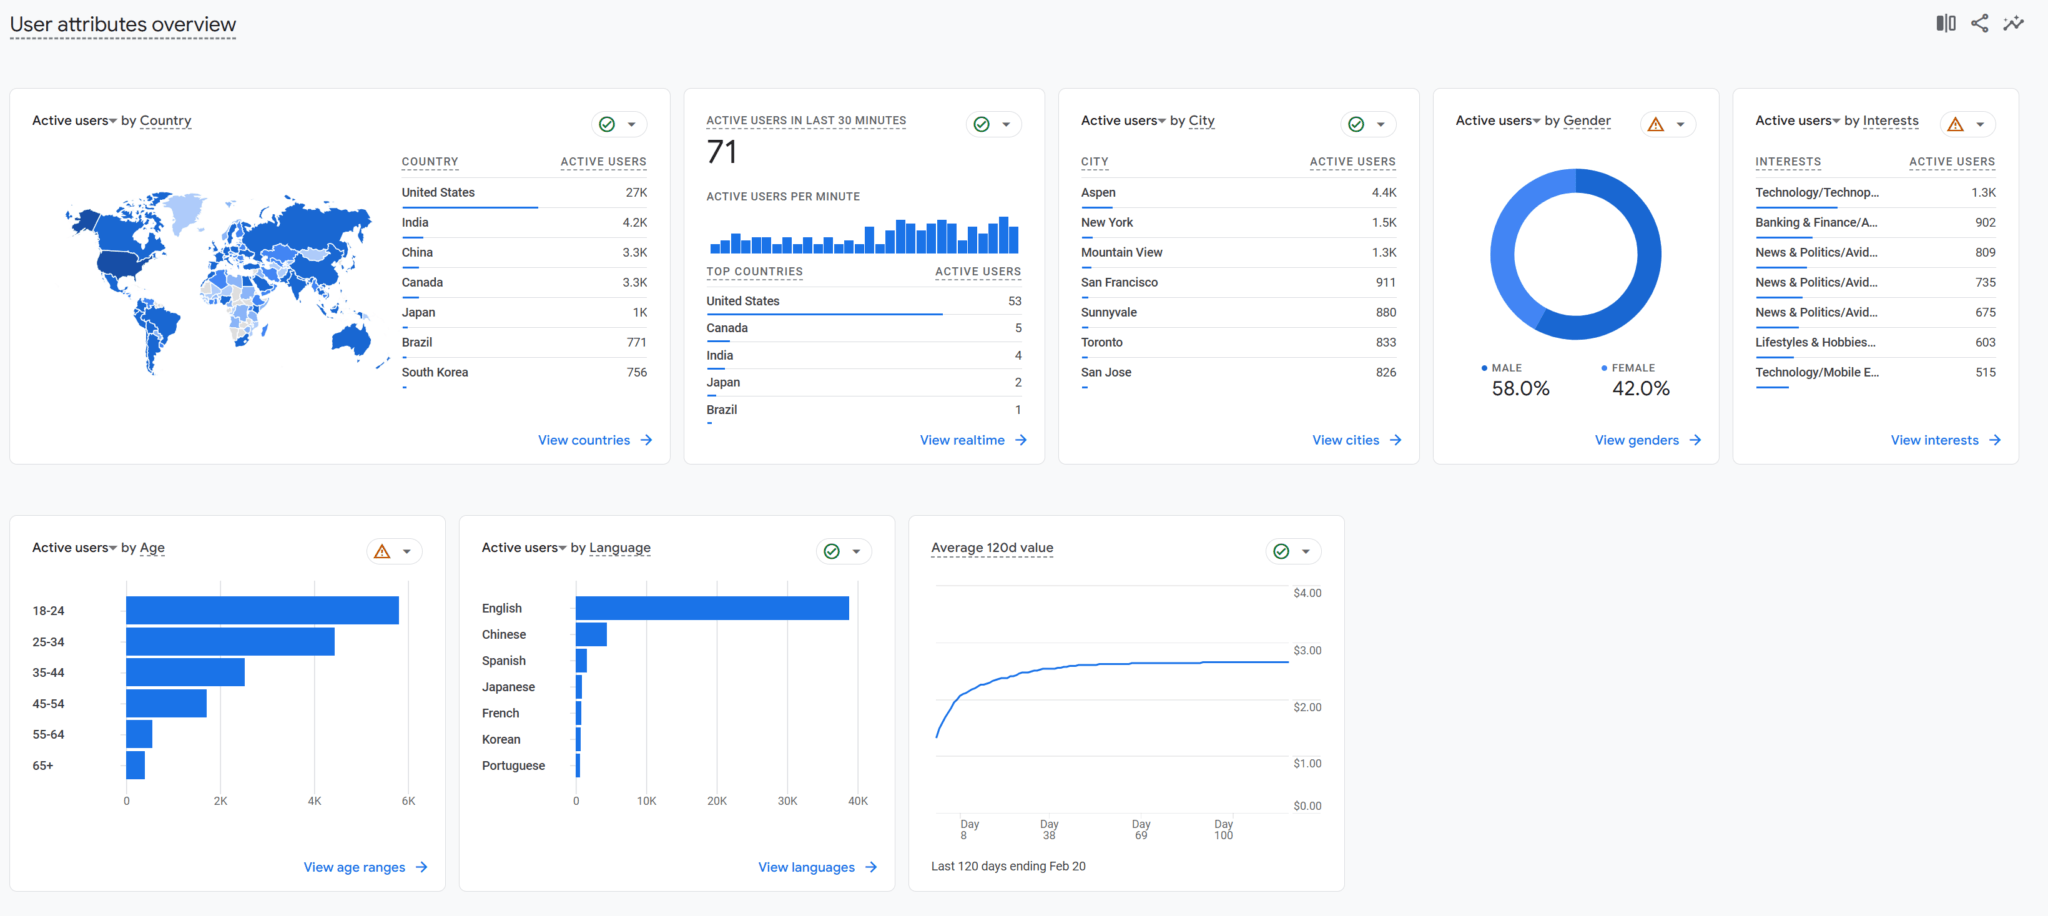Expand the options arrow on Average 120d value card

coord(1306,551)
